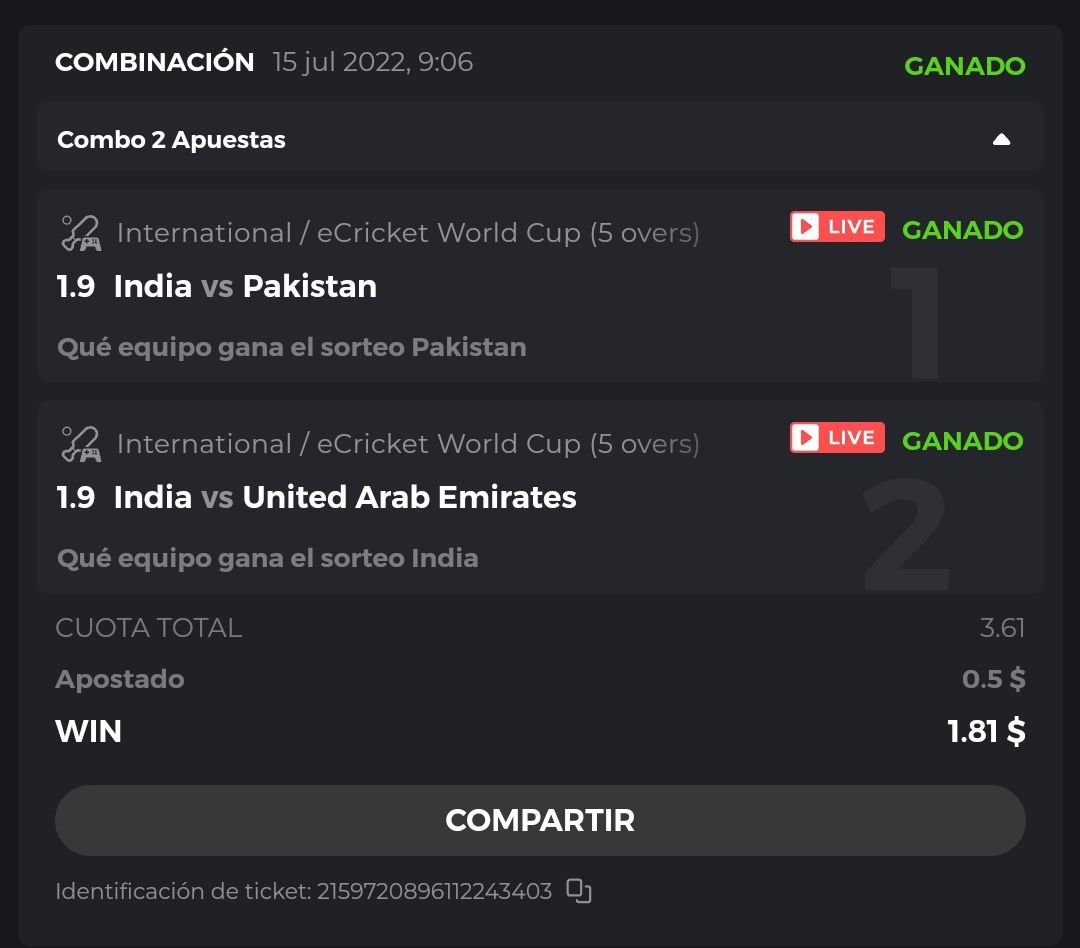Collapse the Combo 2 Apuestas section
This screenshot has height=948, width=1080.
[x=1001, y=140]
